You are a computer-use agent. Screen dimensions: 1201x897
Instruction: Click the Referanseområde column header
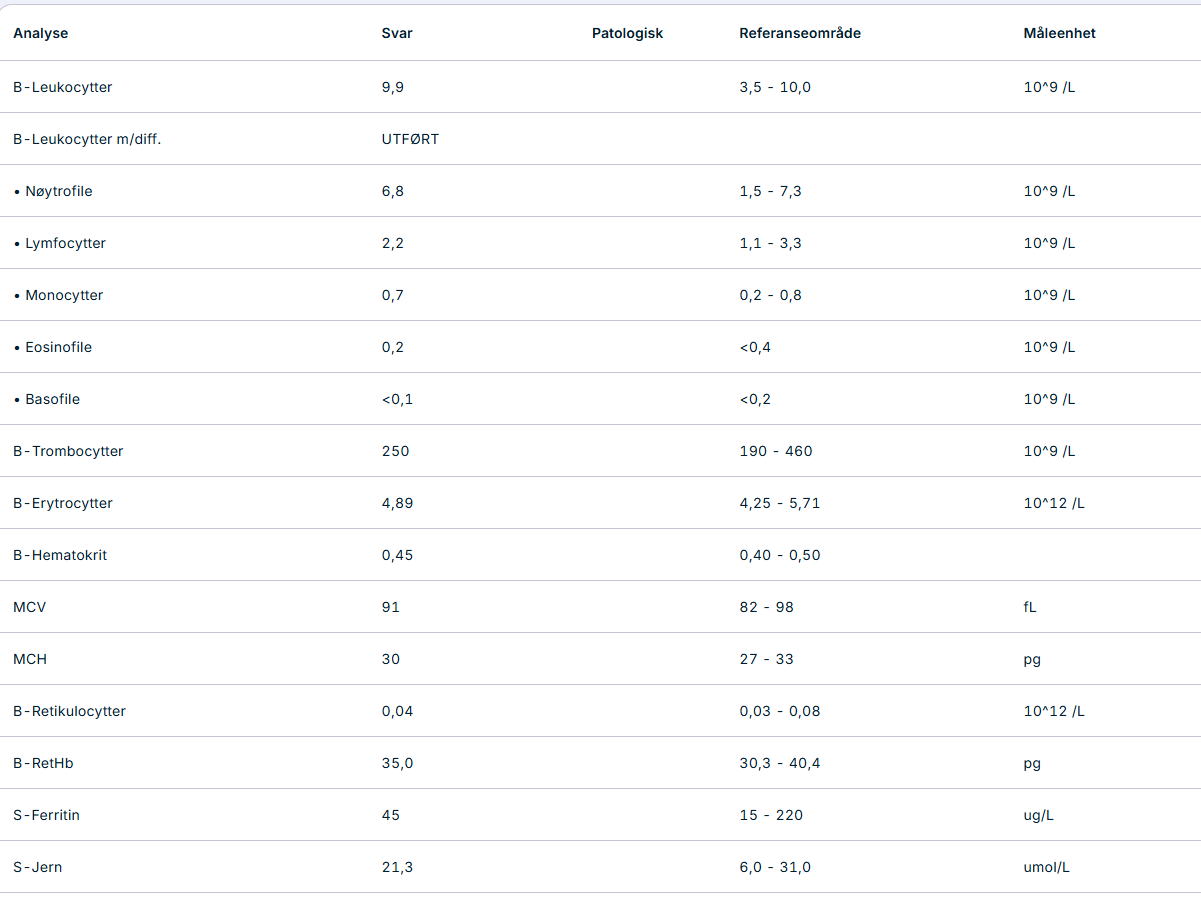click(x=800, y=33)
